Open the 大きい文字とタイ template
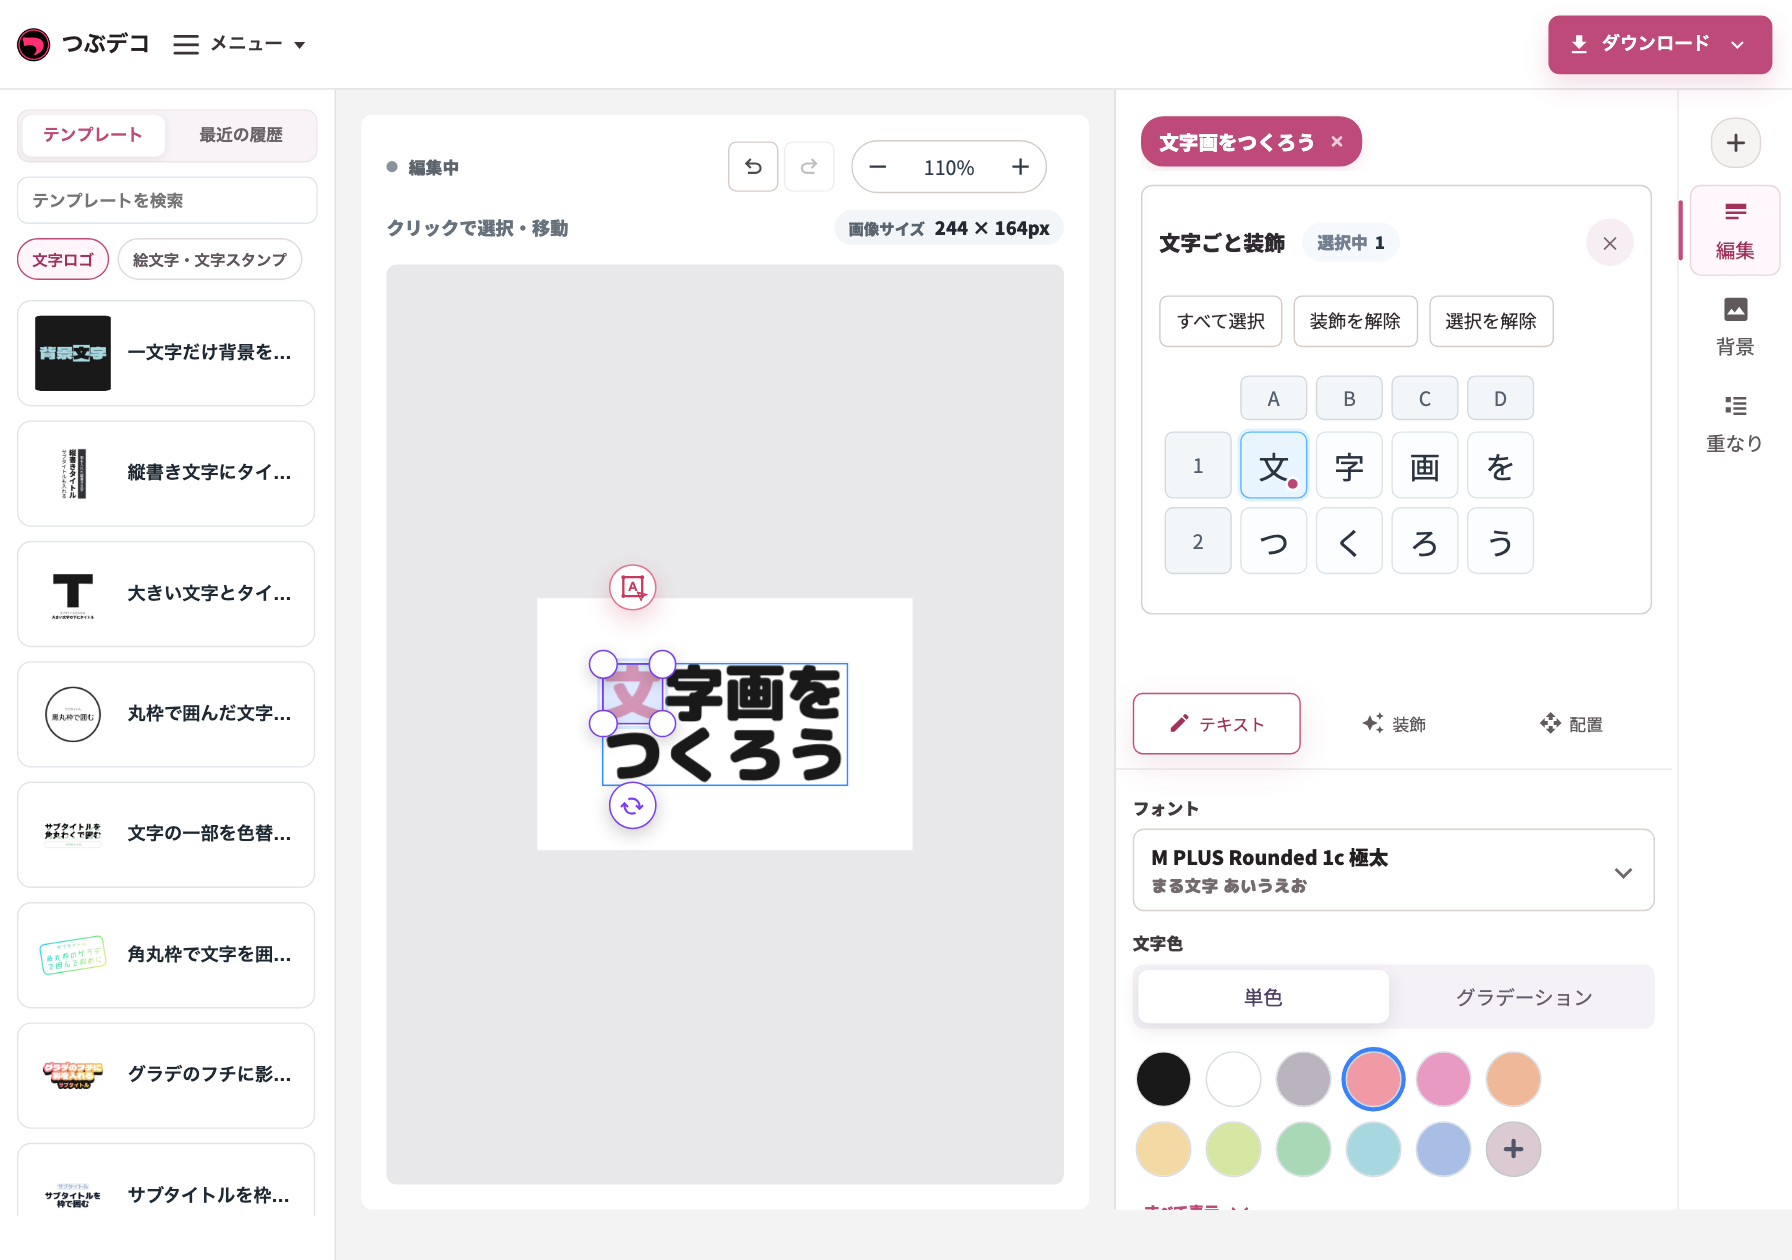This screenshot has width=1792, height=1260. [166, 594]
